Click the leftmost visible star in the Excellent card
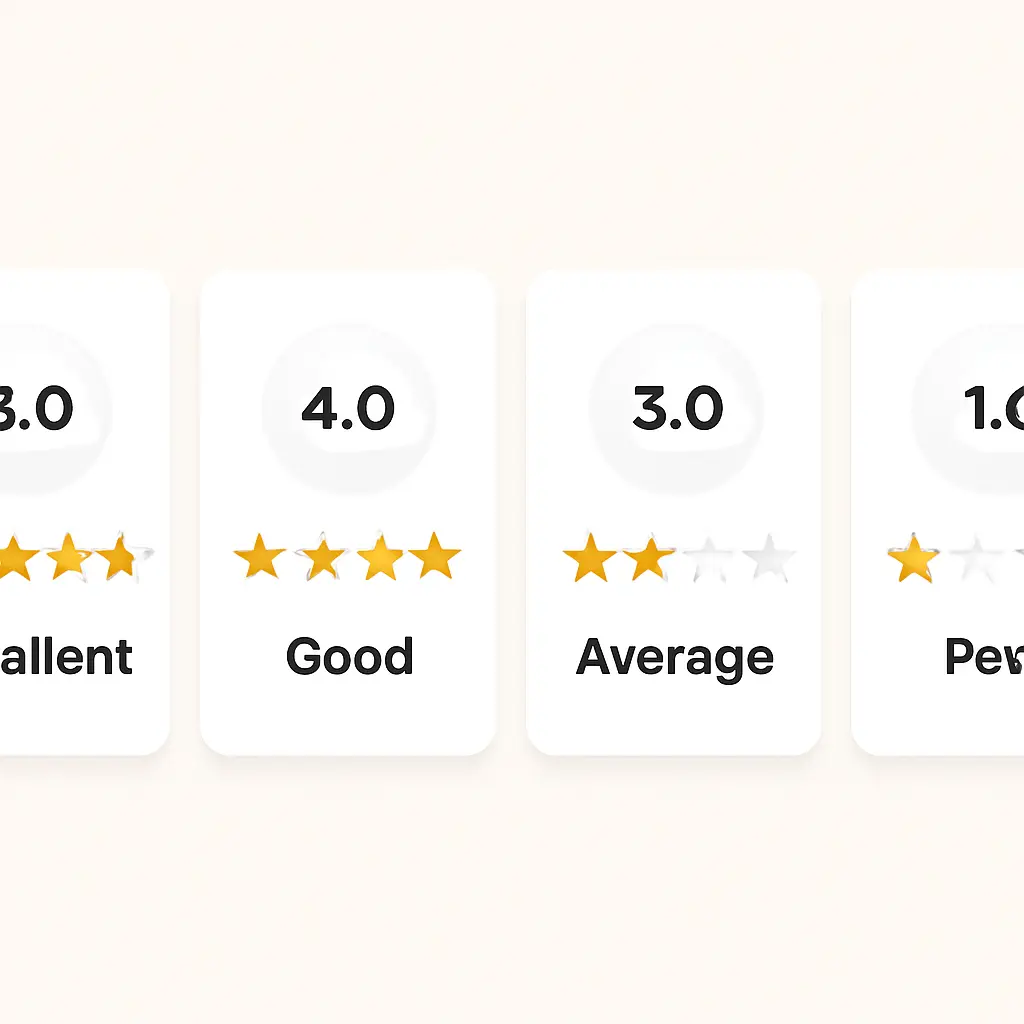Image resolution: width=1024 pixels, height=1024 pixels. tap(14, 557)
